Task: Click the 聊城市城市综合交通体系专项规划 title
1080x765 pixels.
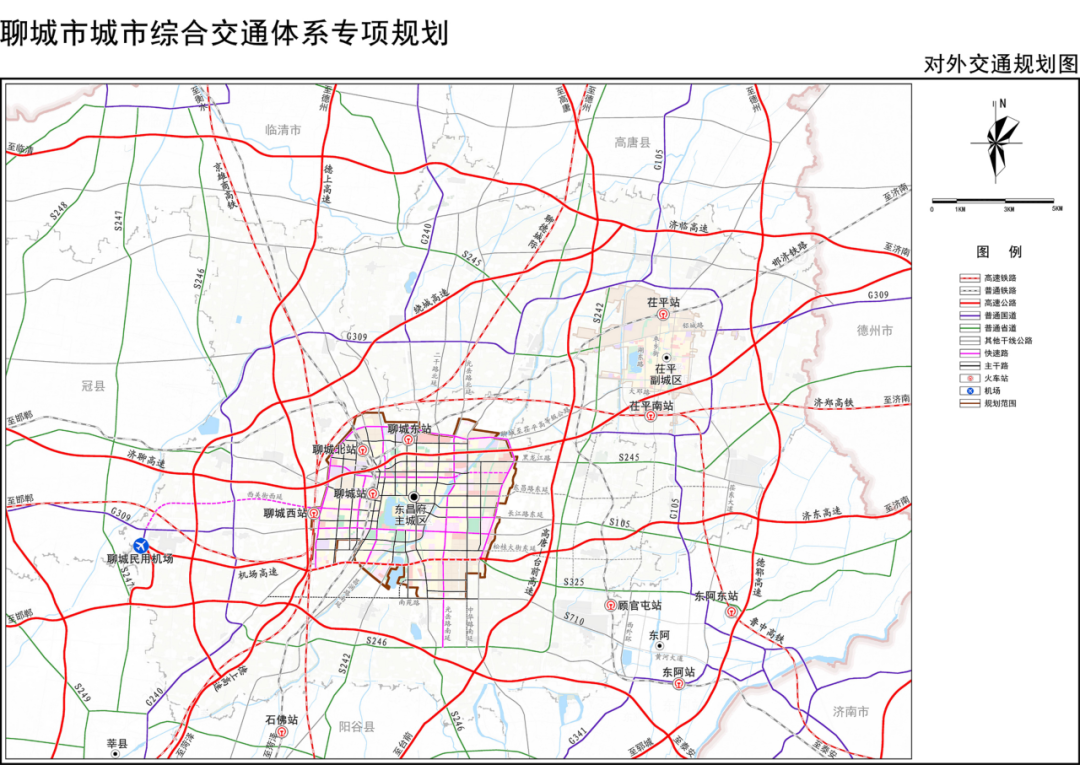Action: point(224,33)
